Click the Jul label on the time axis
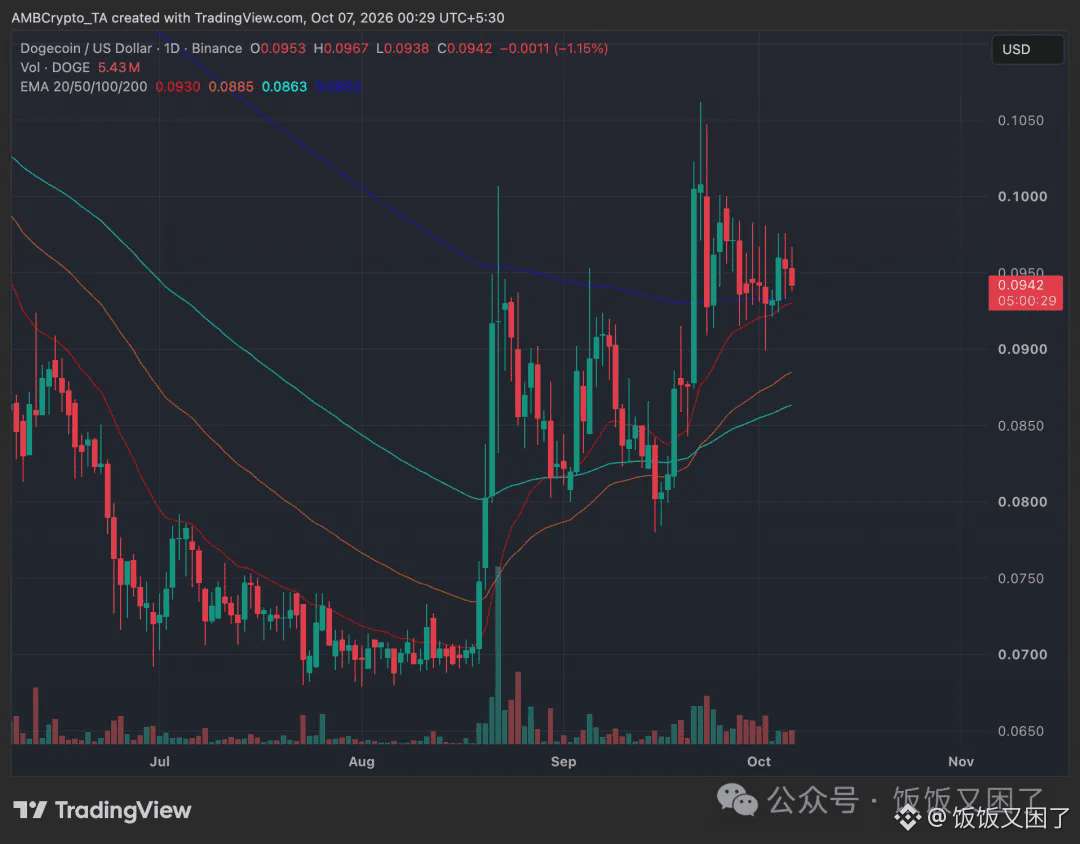1080x844 pixels. (160, 761)
